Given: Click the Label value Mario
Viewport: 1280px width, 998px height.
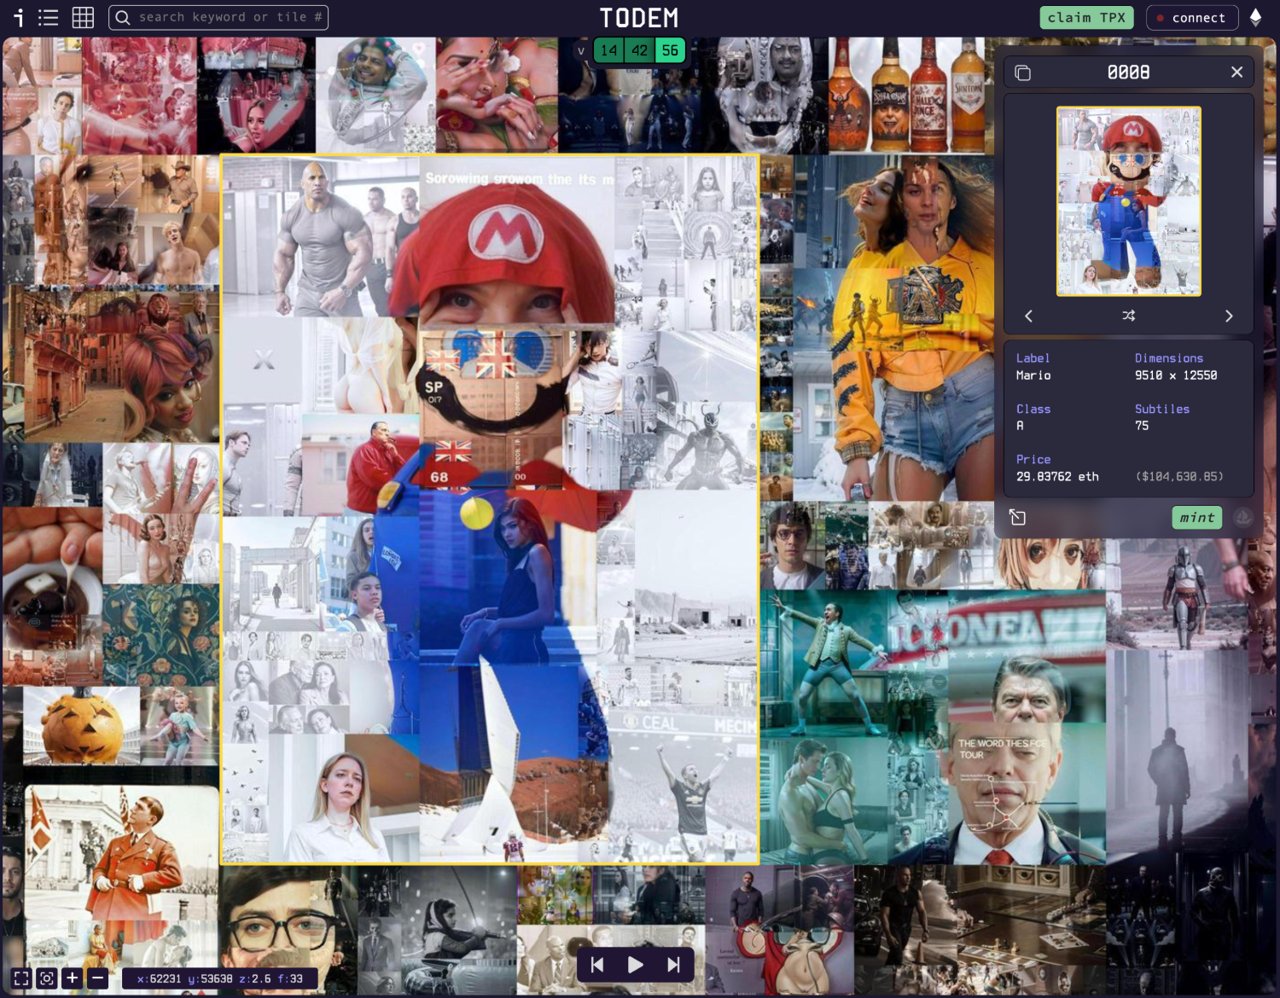Looking at the screenshot, I should (1033, 375).
